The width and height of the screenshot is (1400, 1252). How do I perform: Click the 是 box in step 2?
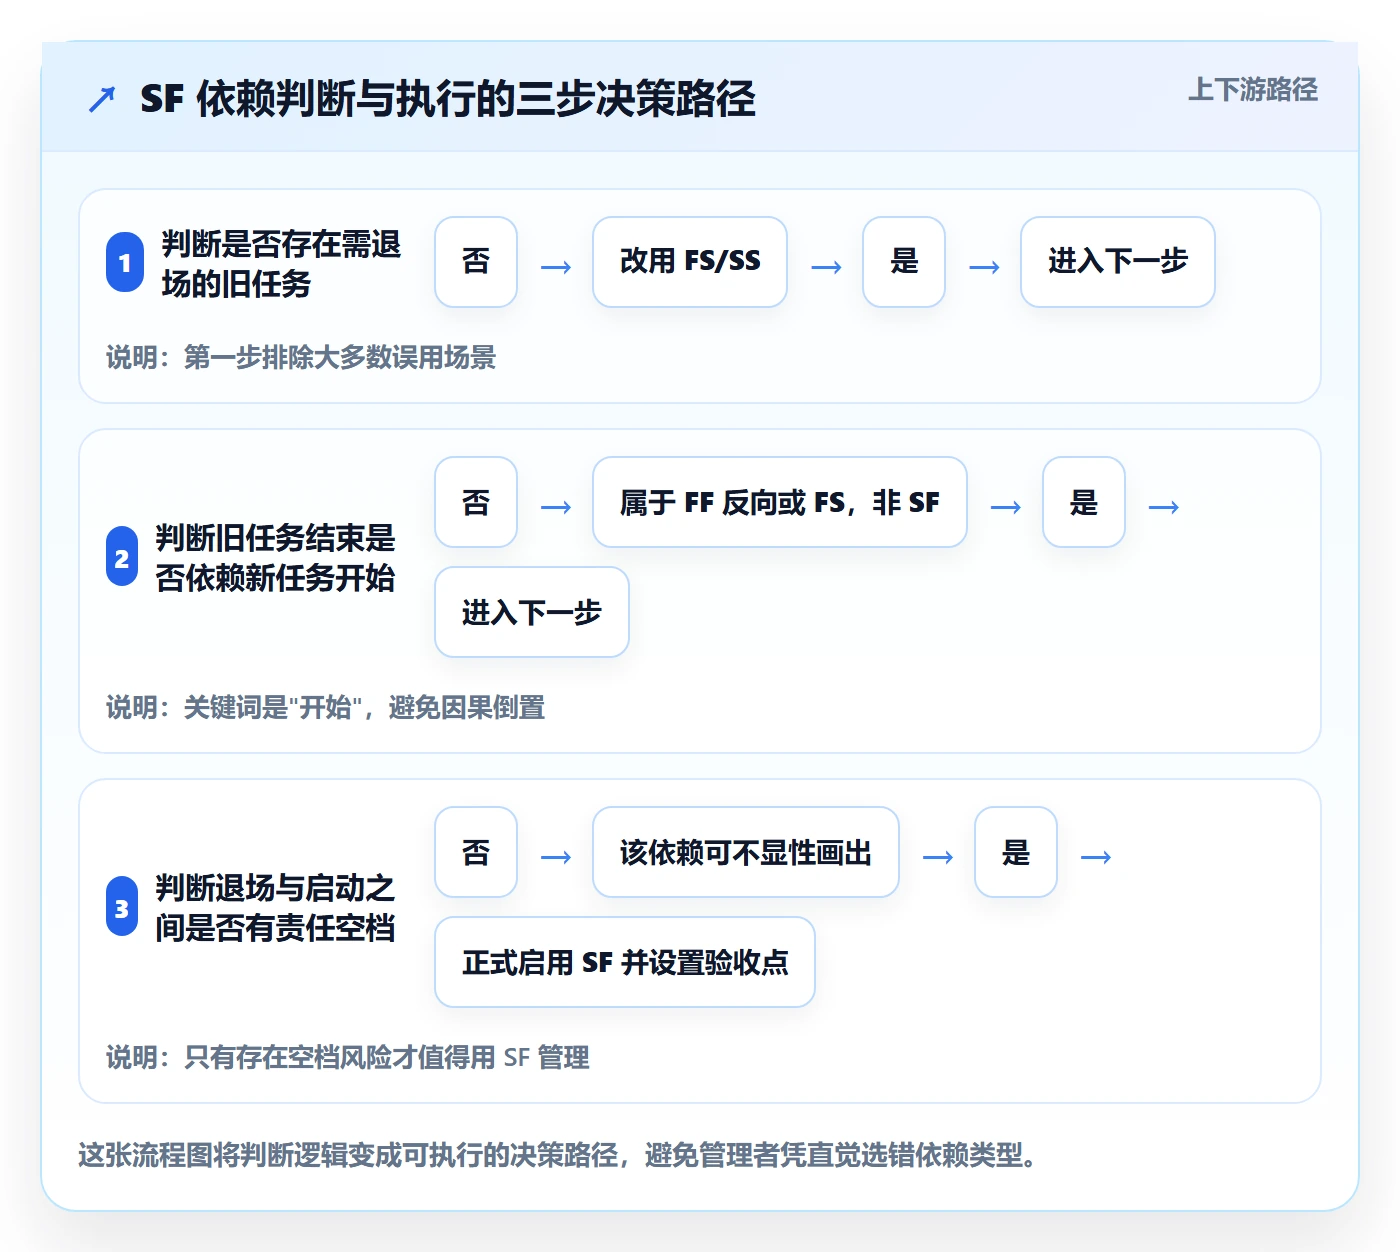coord(1084,502)
